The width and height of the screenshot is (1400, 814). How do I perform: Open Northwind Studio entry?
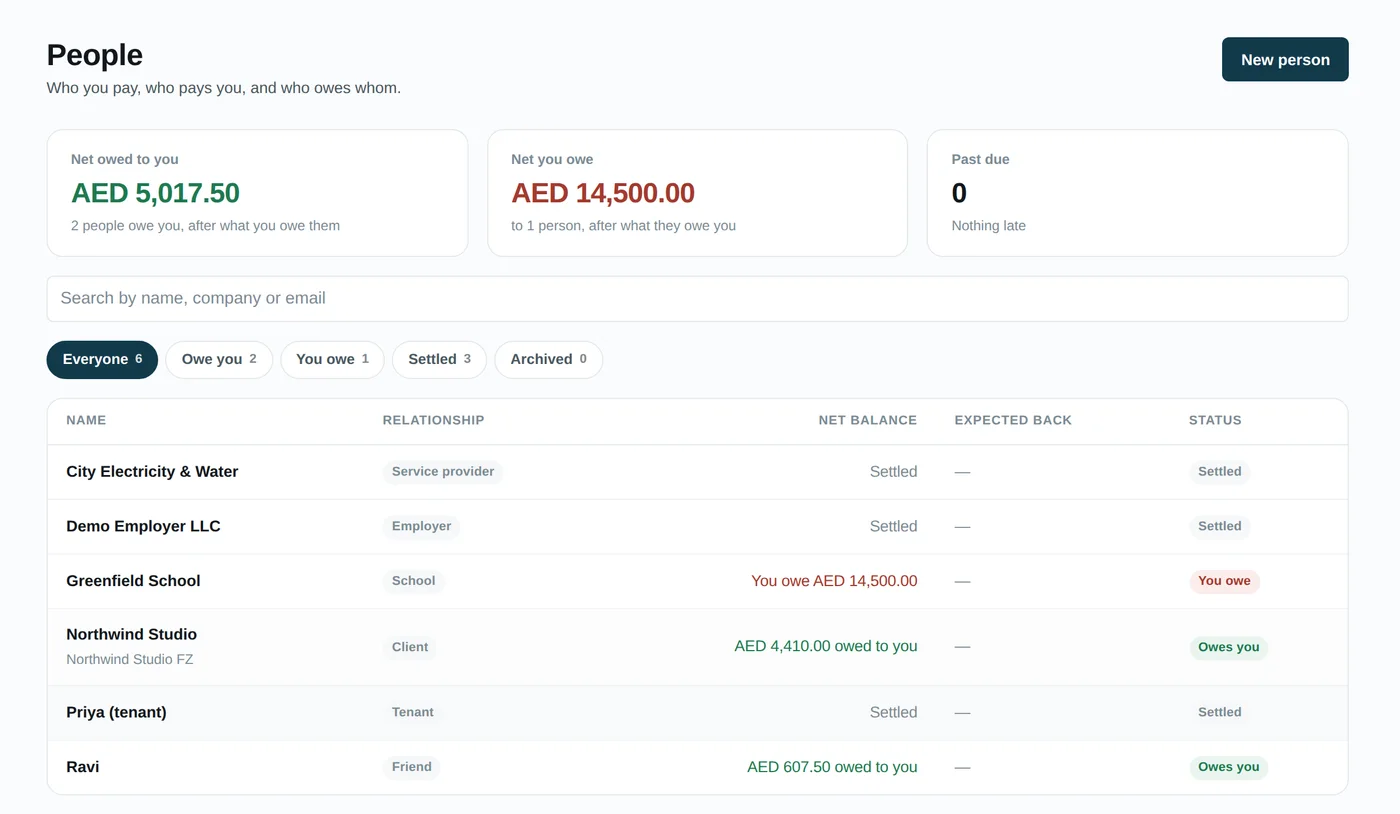(697, 647)
